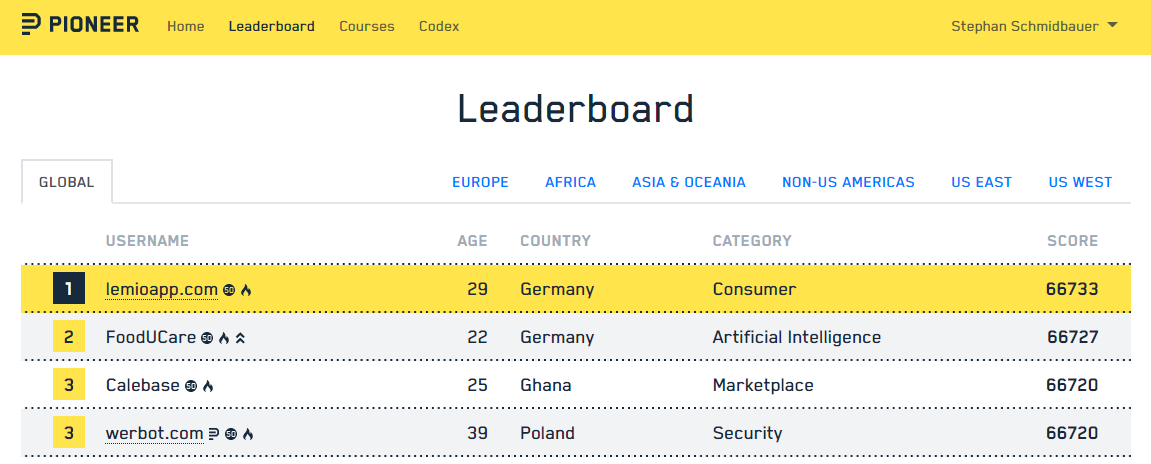Switch to the US West tab

(1081, 182)
